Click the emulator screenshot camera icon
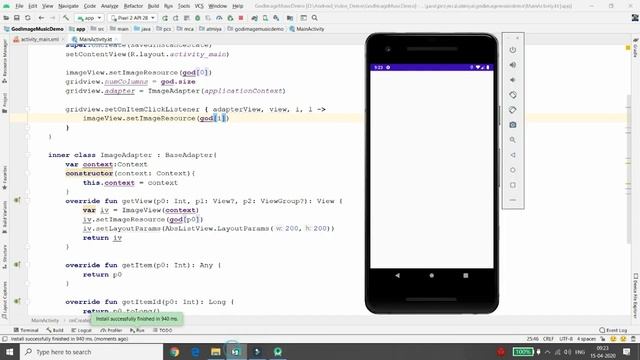This screenshot has height=360, width=640. click(513, 125)
